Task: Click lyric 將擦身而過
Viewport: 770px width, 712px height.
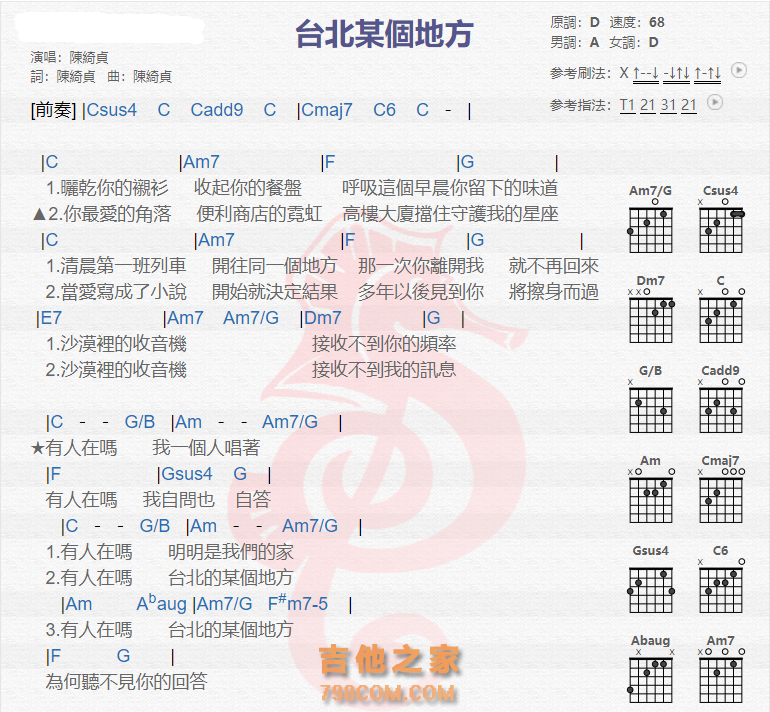Action: tap(553, 292)
